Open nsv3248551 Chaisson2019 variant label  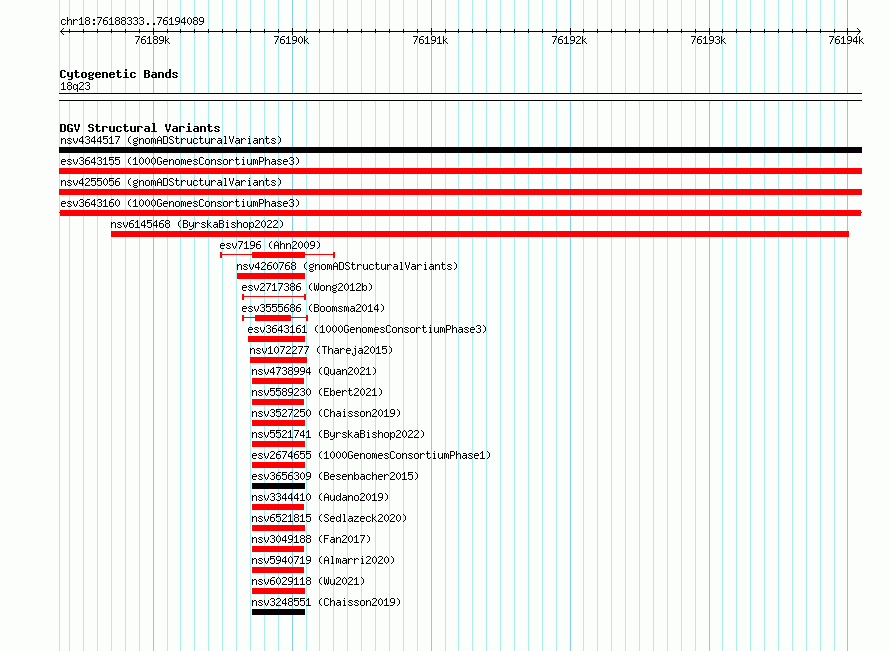[326, 602]
